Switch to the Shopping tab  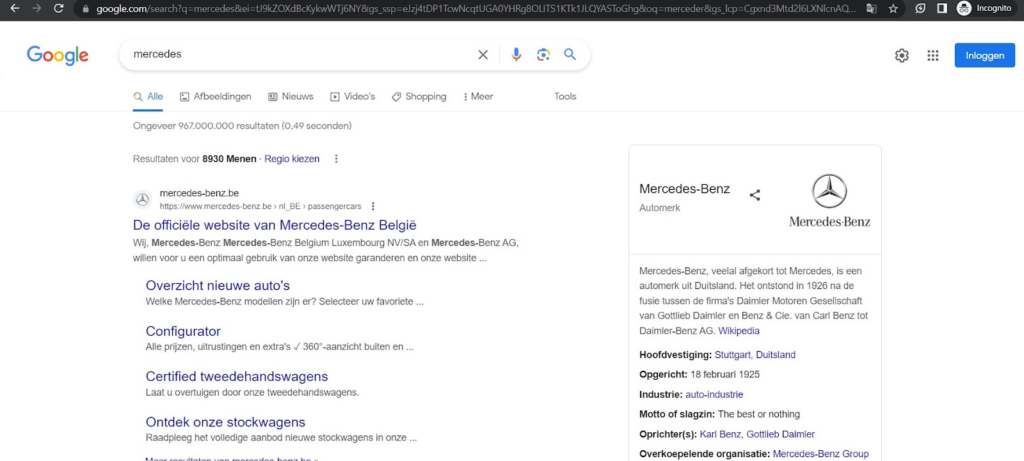click(419, 97)
